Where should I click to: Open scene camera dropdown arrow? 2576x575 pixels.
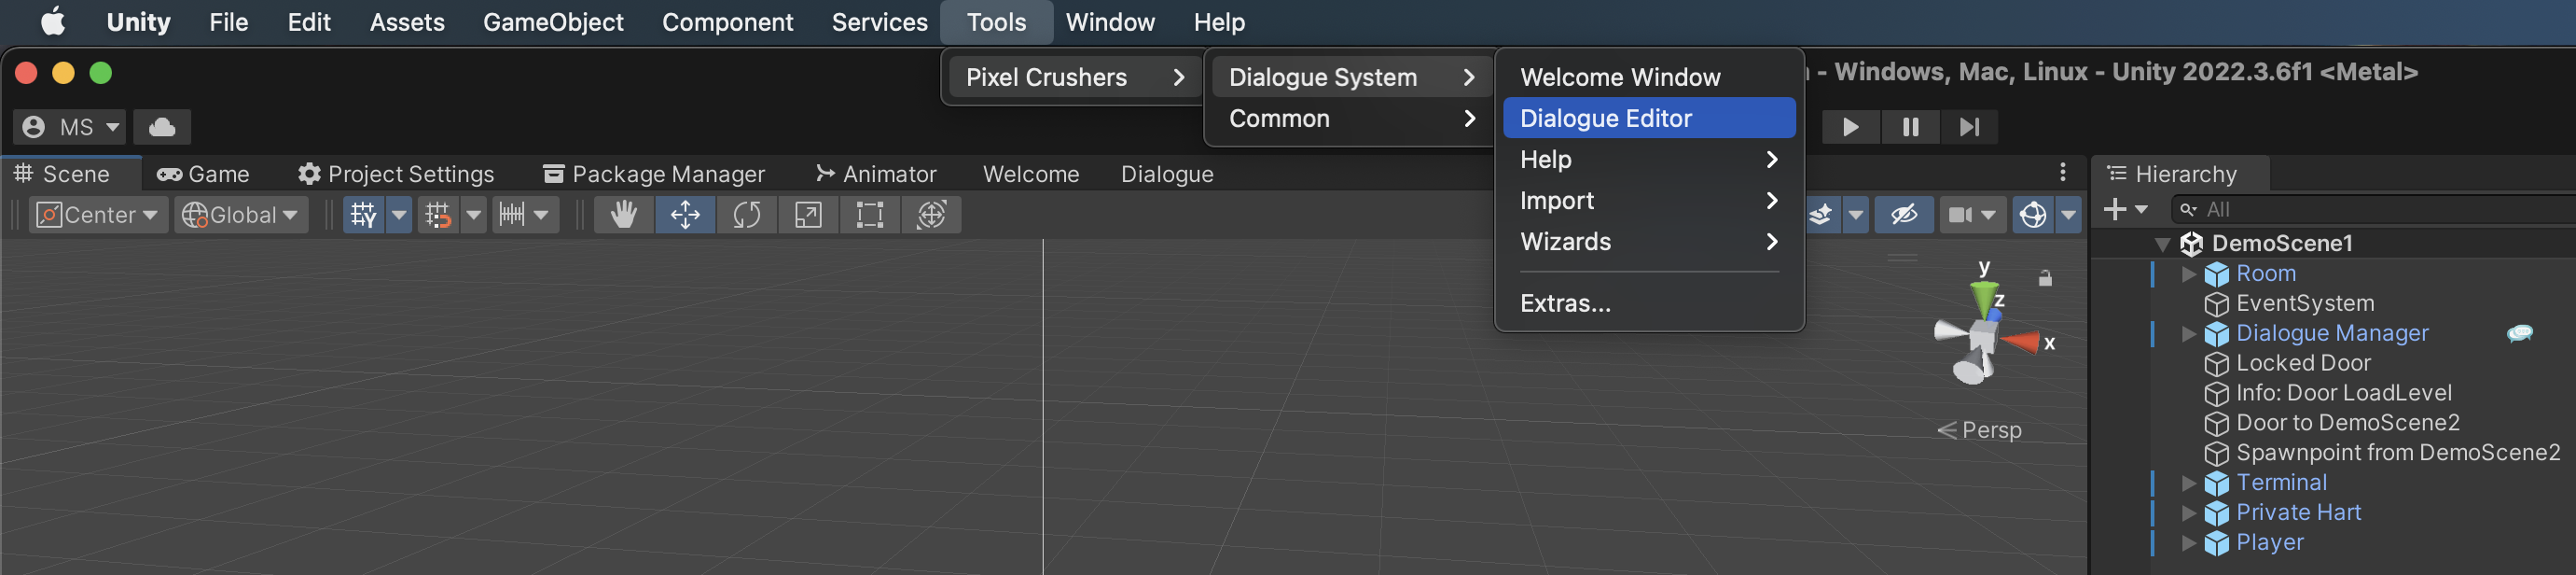click(x=1989, y=215)
